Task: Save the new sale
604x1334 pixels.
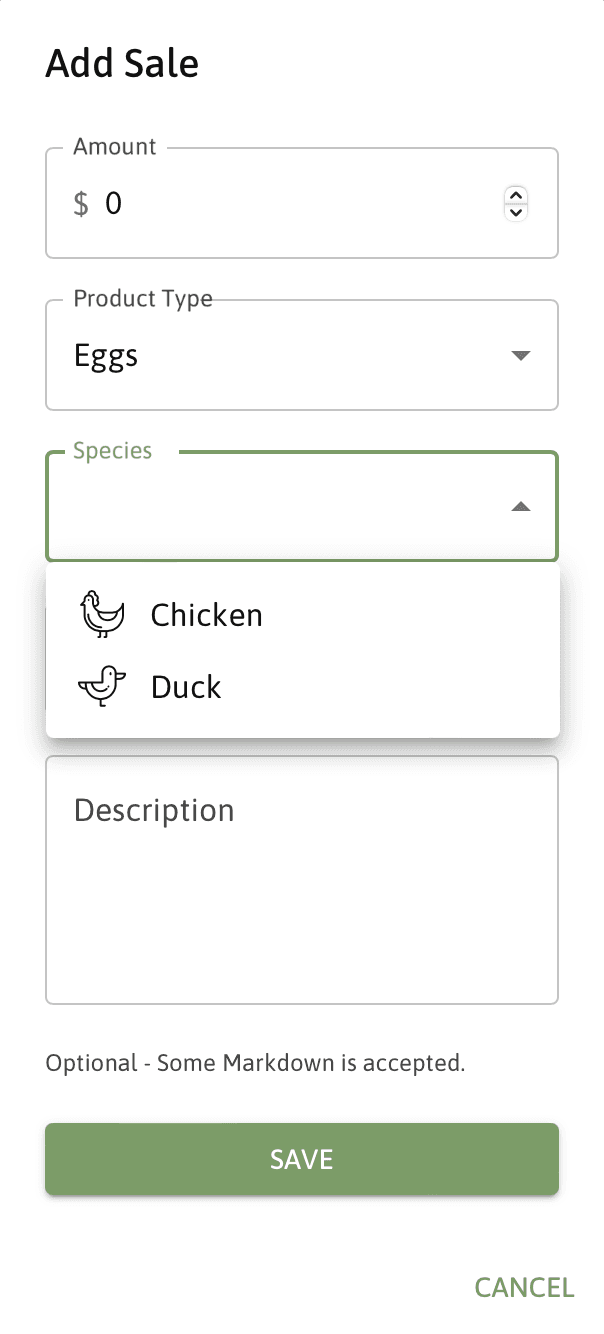Action: click(x=302, y=1159)
